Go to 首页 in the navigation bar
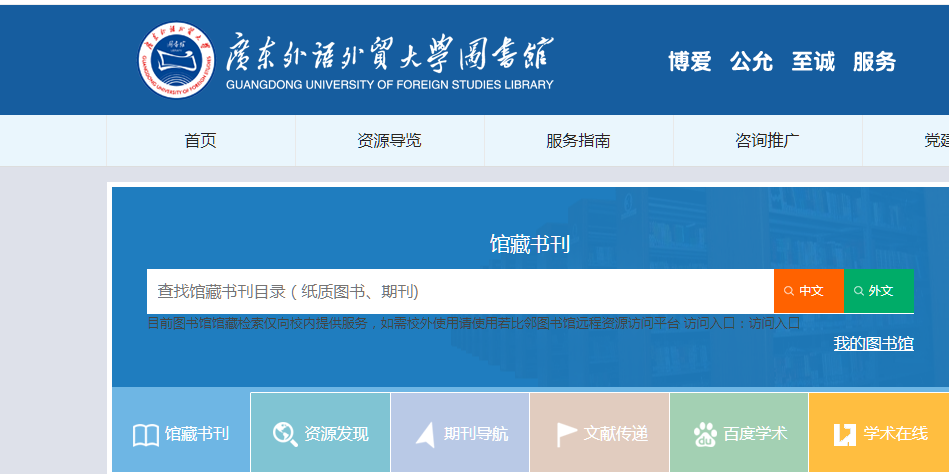The height and width of the screenshot is (474, 949). click(x=200, y=141)
